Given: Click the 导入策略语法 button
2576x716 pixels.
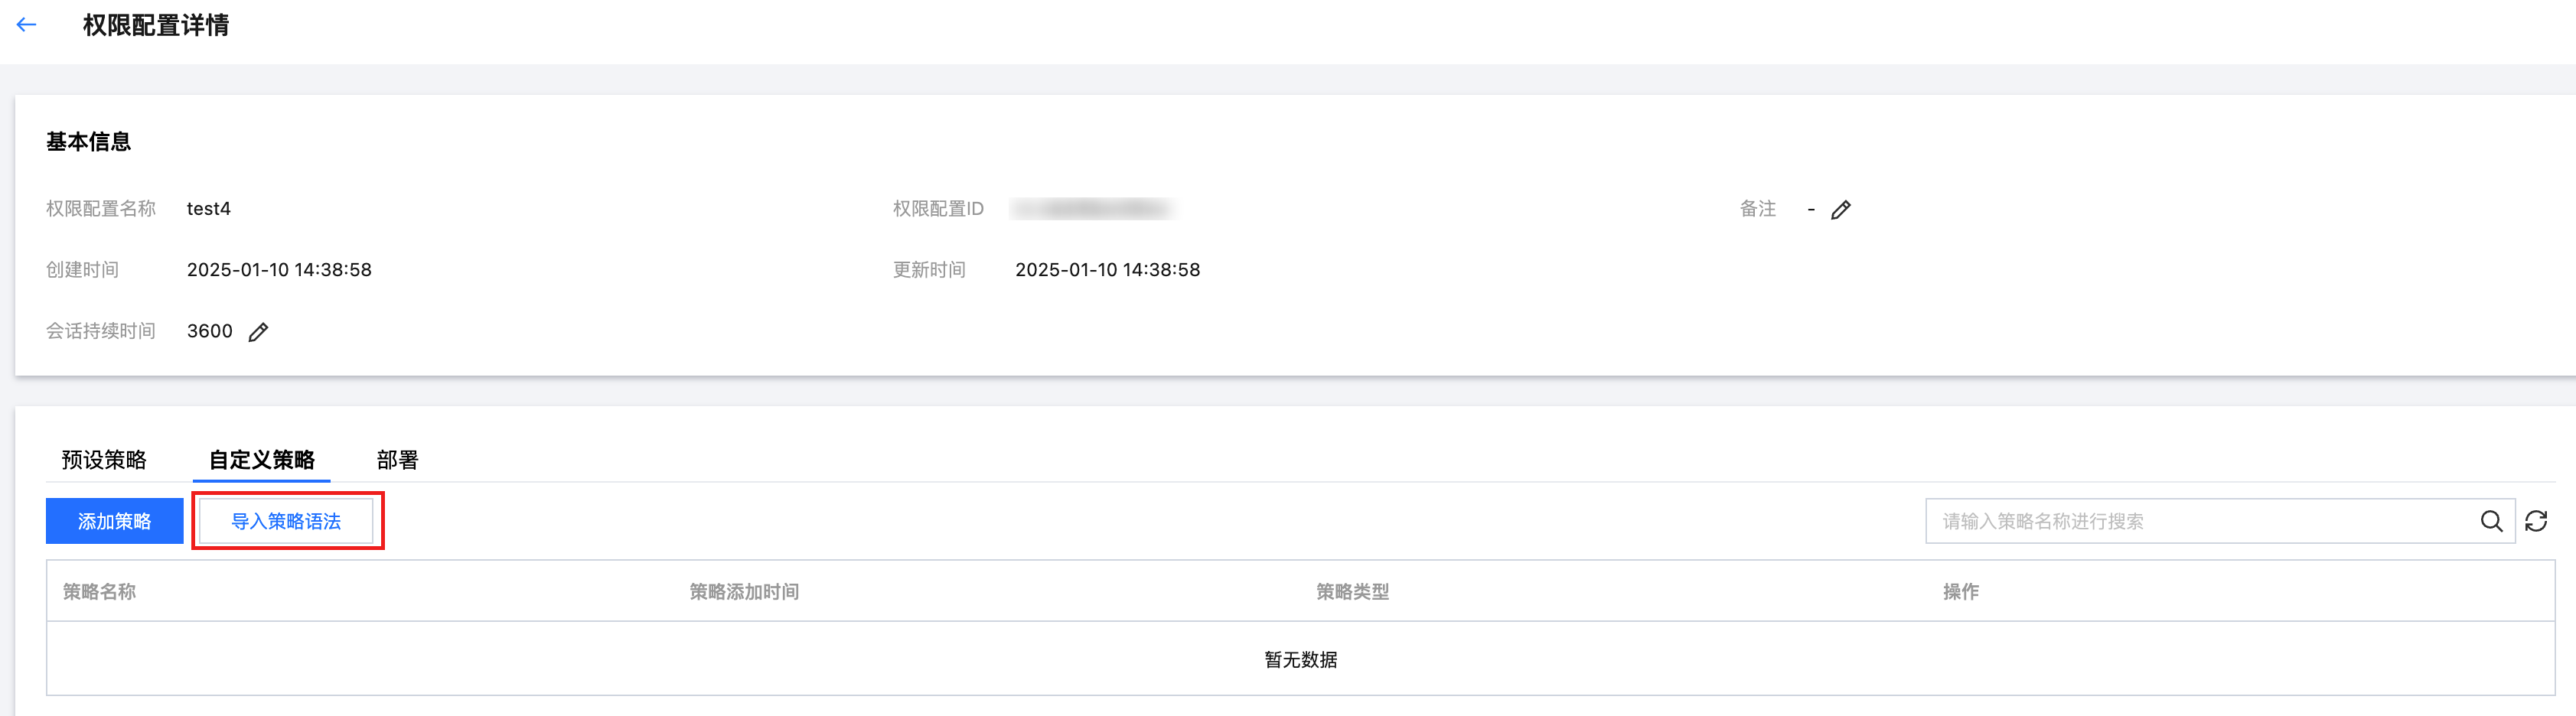Looking at the screenshot, I should tap(286, 521).
